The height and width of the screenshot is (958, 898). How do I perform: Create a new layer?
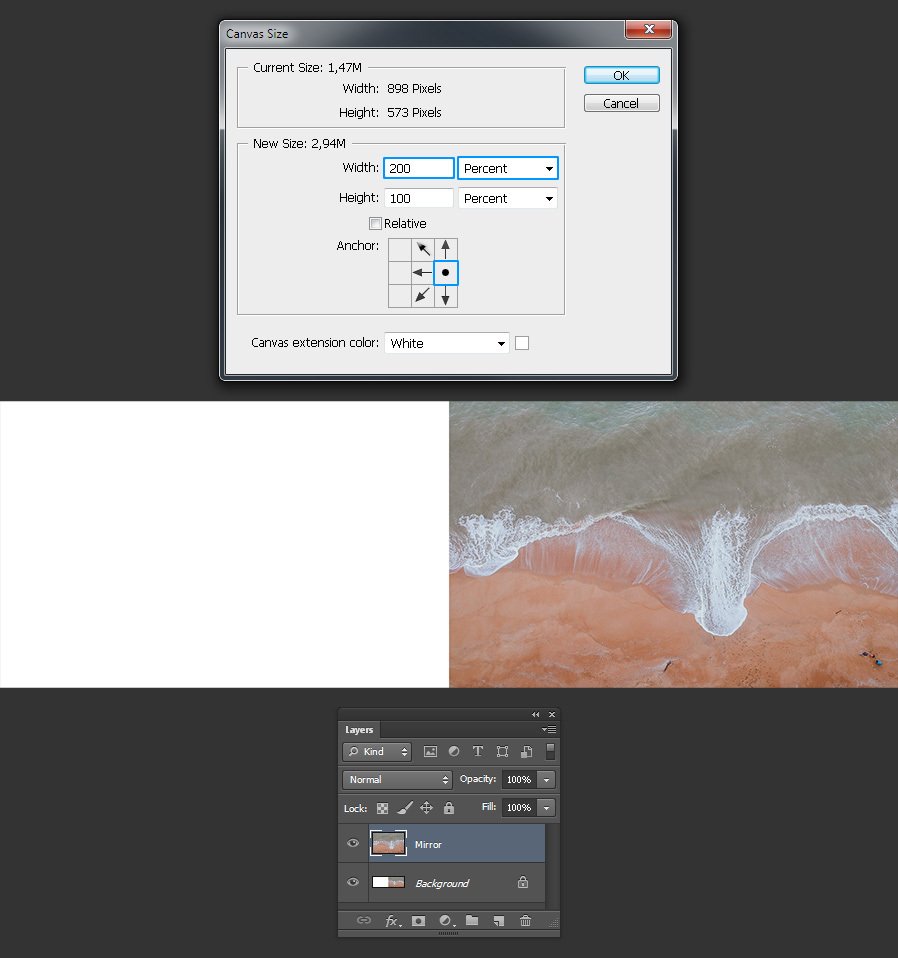coord(499,920)
